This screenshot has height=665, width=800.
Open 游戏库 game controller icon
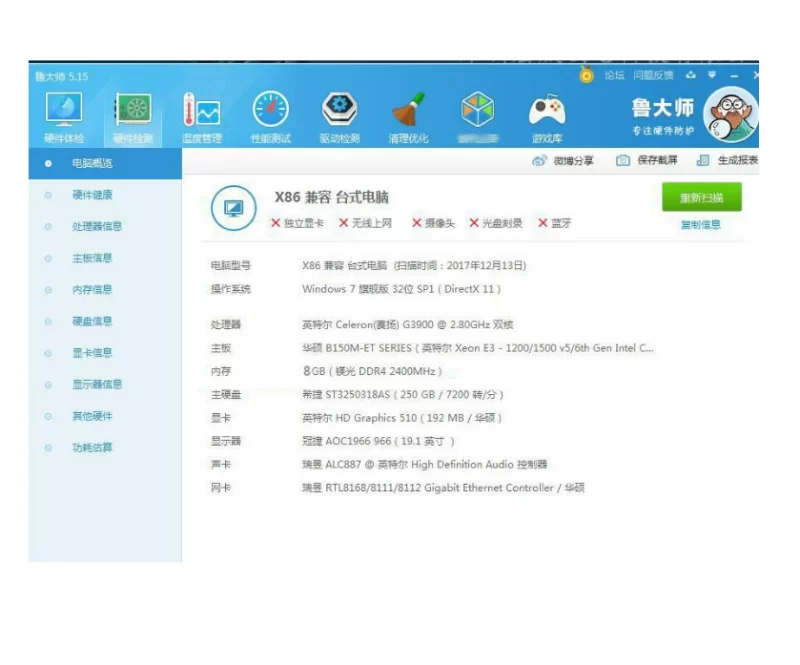(547, 112)
